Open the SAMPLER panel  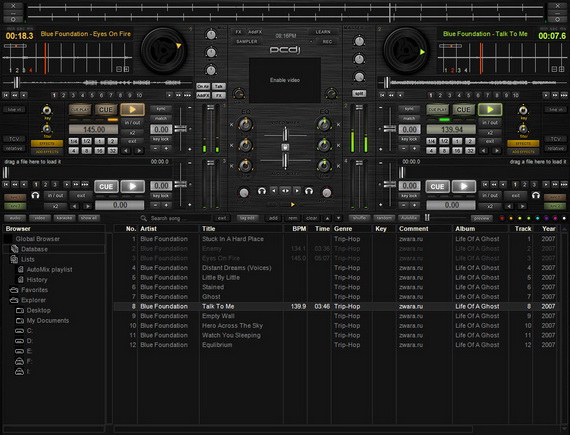tap(246, 41)
